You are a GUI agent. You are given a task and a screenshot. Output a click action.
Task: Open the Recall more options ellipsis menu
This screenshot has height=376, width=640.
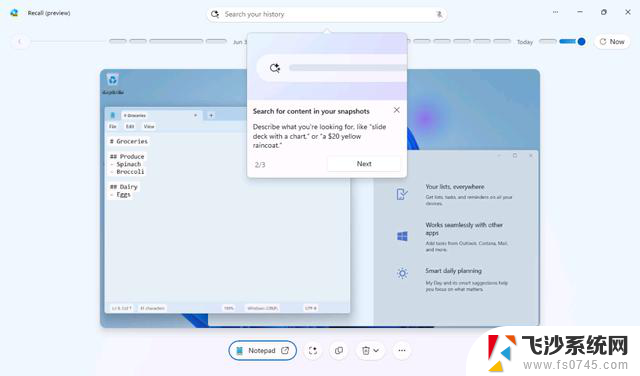pos(556,12)
